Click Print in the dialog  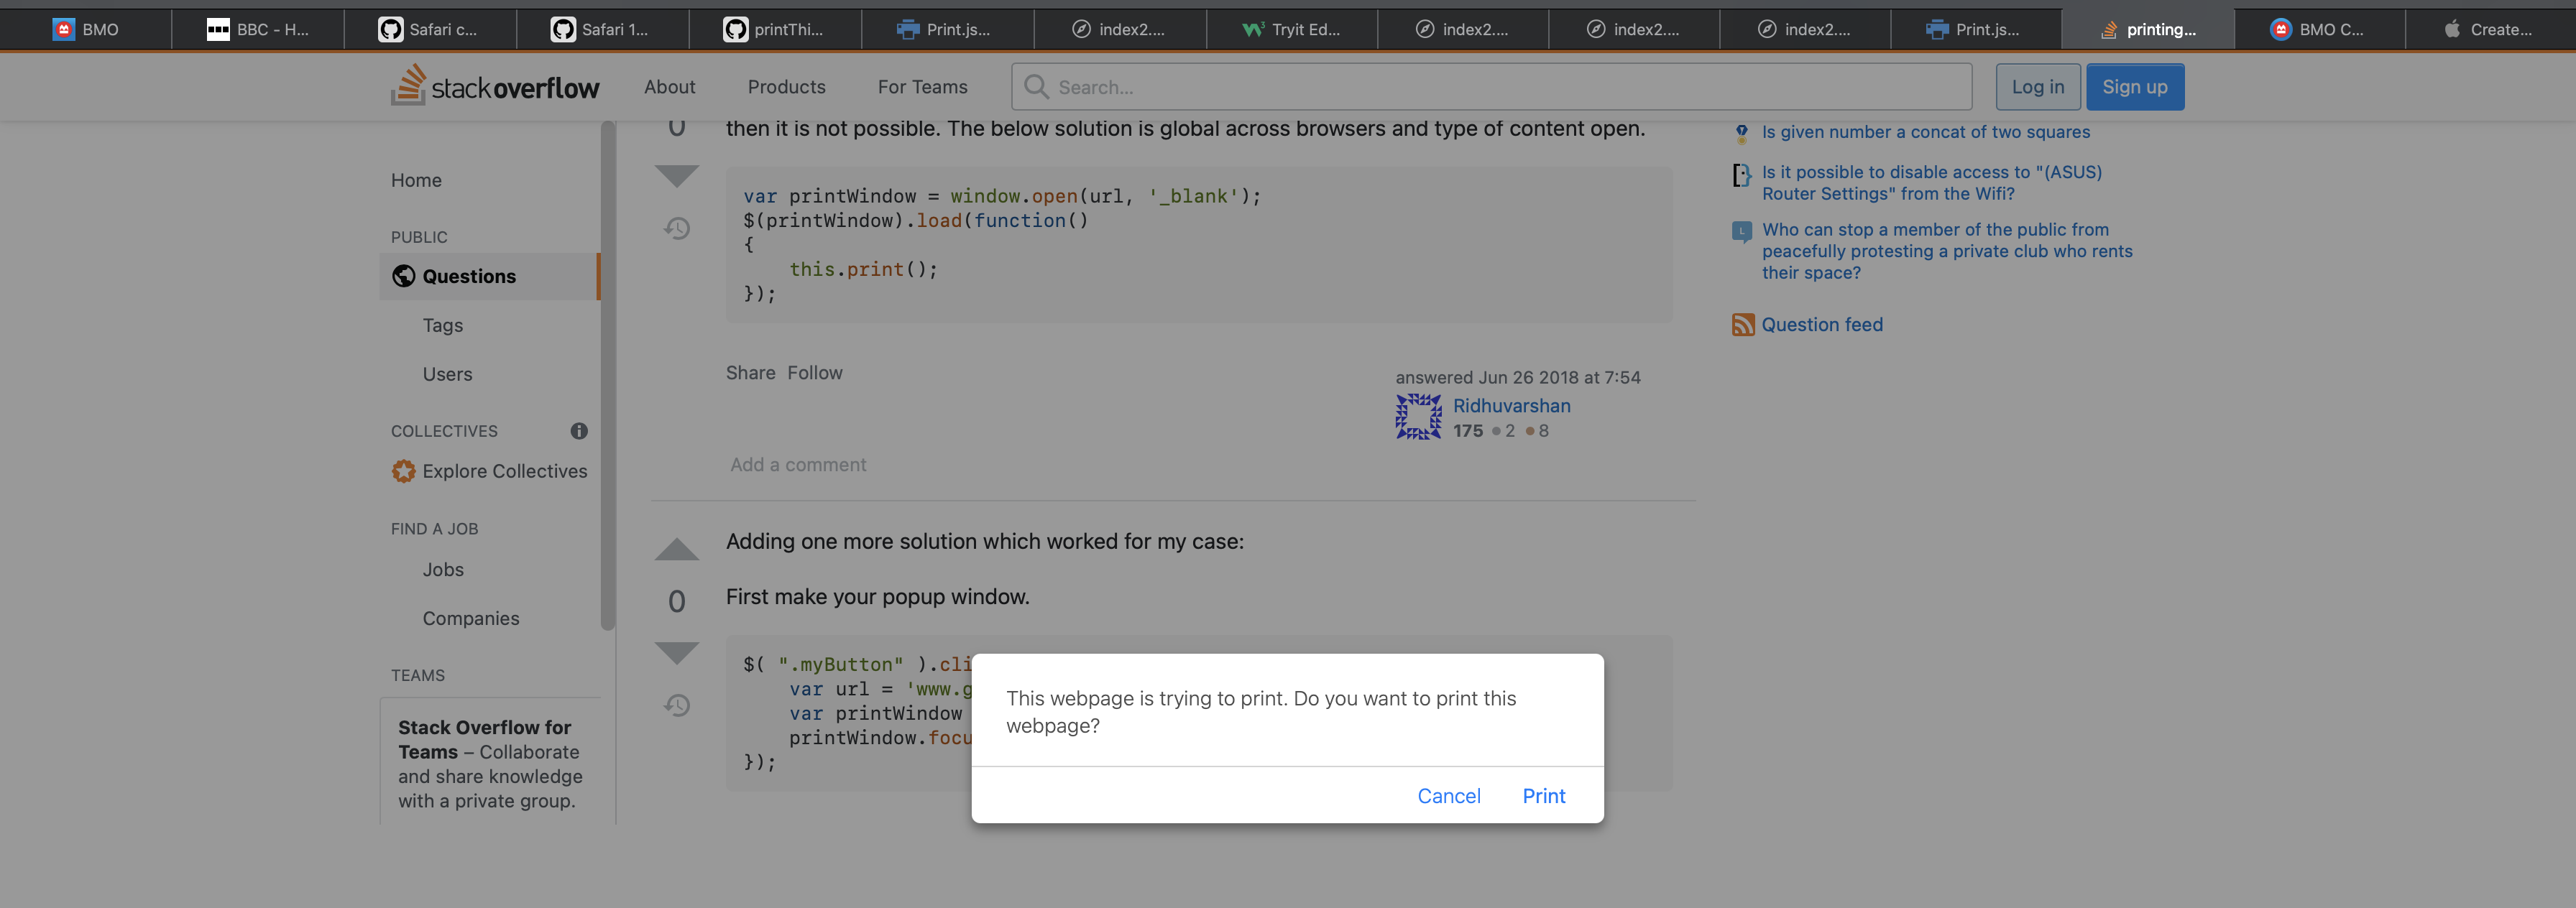[x=1543, y=796]
